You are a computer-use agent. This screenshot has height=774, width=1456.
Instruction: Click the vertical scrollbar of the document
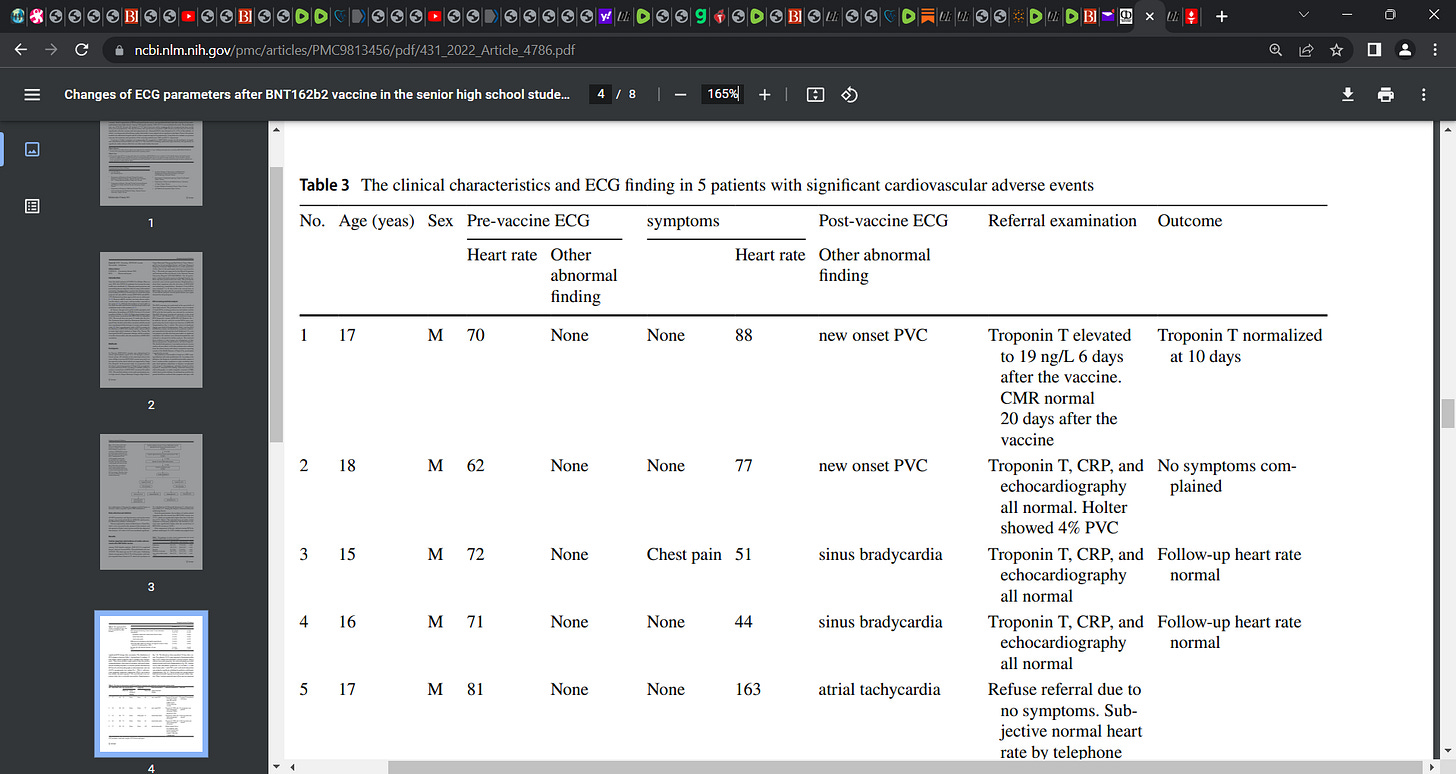[1447, 412]
